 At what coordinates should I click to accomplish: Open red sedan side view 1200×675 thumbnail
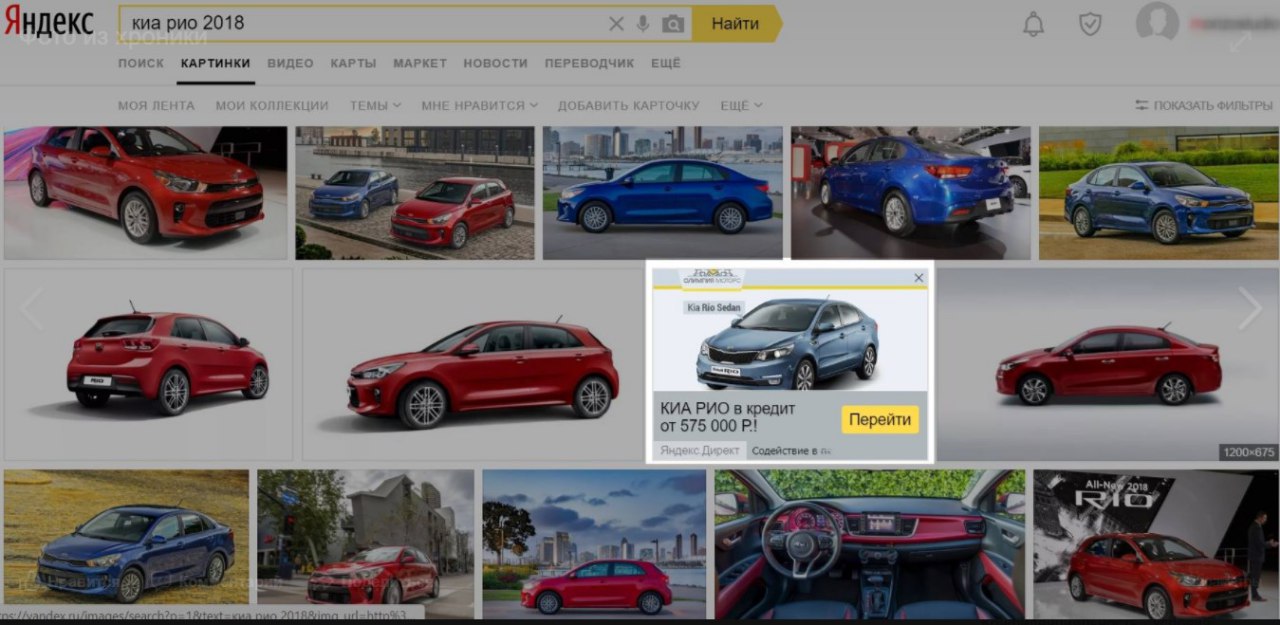click(1107, 364)
